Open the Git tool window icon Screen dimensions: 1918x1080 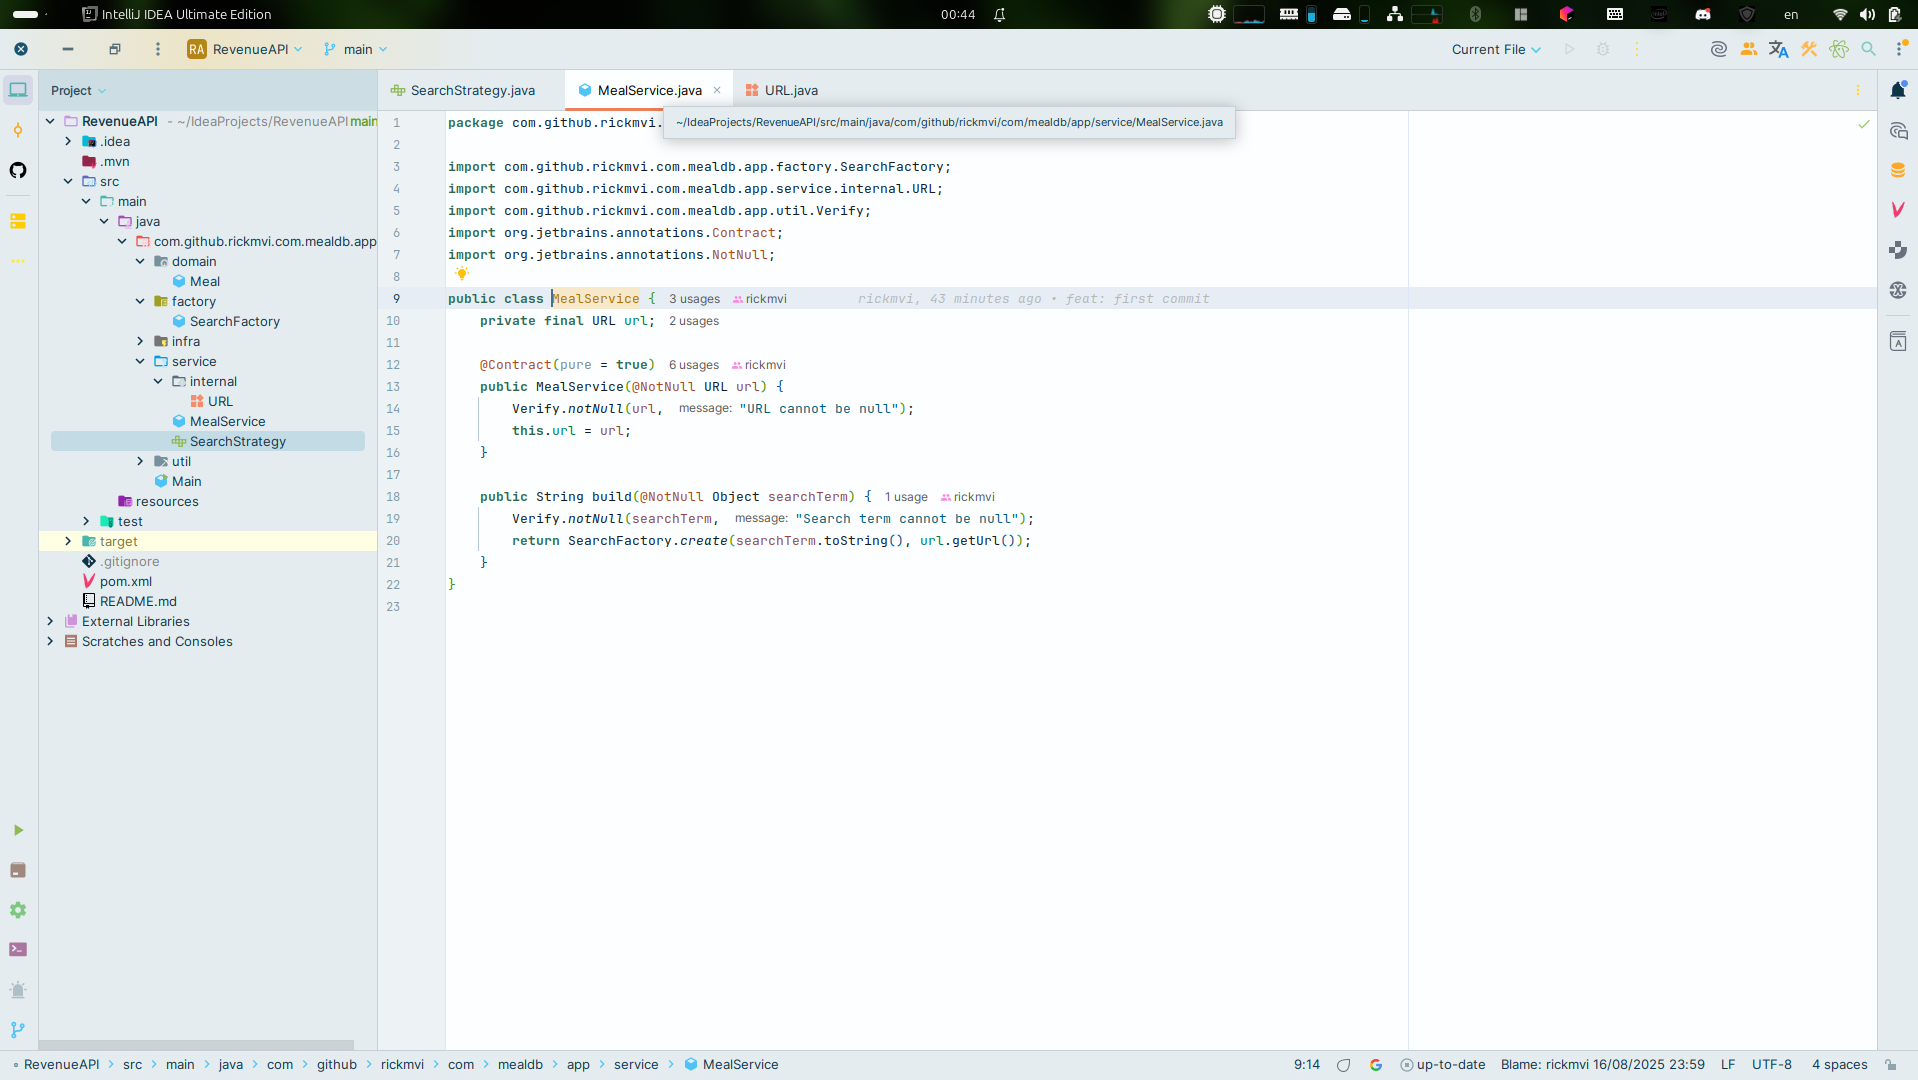pos(18,1029)
